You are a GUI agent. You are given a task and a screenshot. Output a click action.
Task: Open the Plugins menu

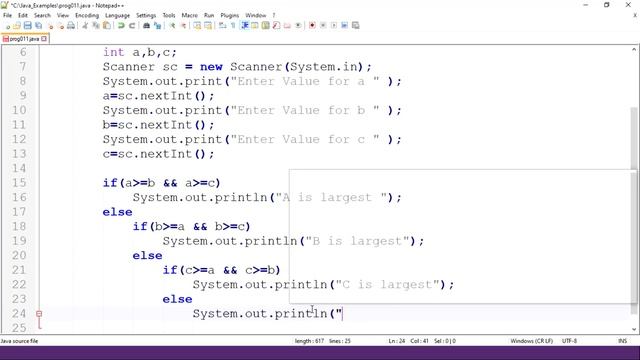coord(229,16)
